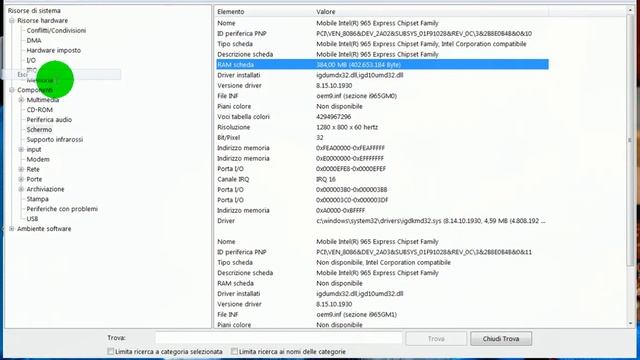Collapse the Componenti tree node
This screenshot has width=640, height=360.
click(12, 90)
